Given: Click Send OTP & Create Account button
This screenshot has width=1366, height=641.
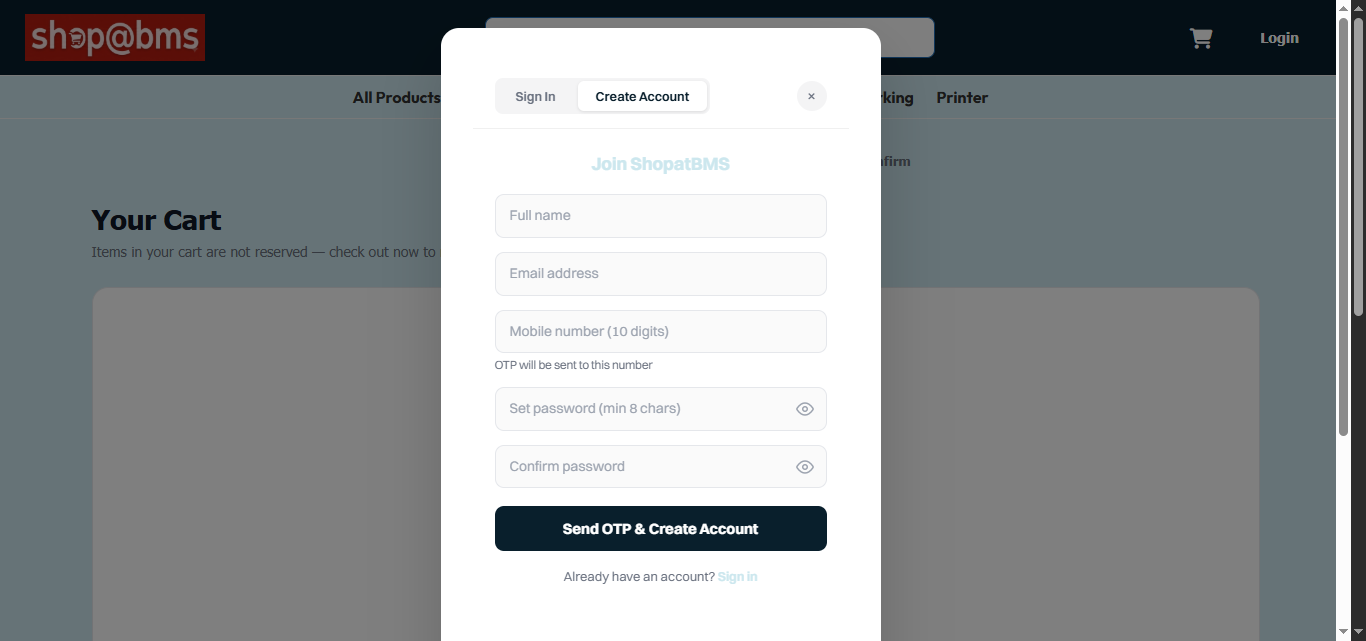Looking at the screenshot, I should [x=661, y=528].
